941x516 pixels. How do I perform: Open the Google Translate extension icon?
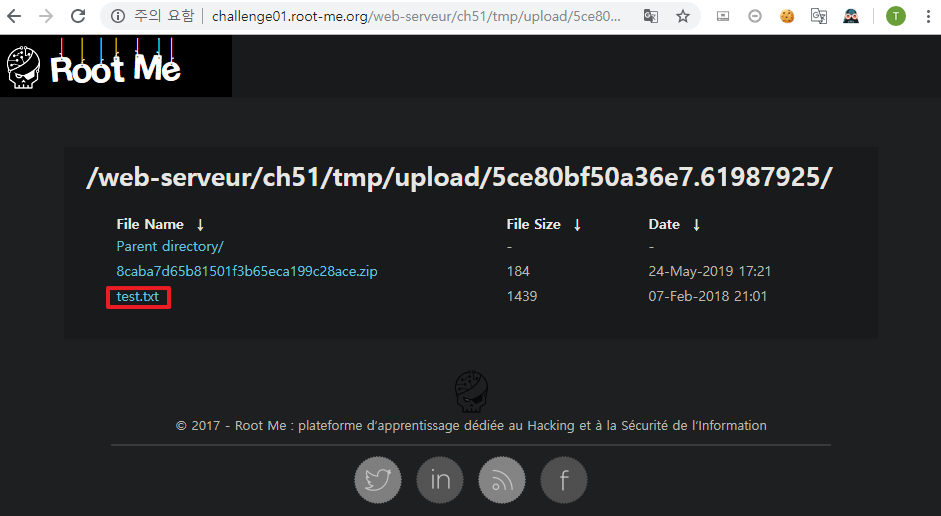coord(819,16)
